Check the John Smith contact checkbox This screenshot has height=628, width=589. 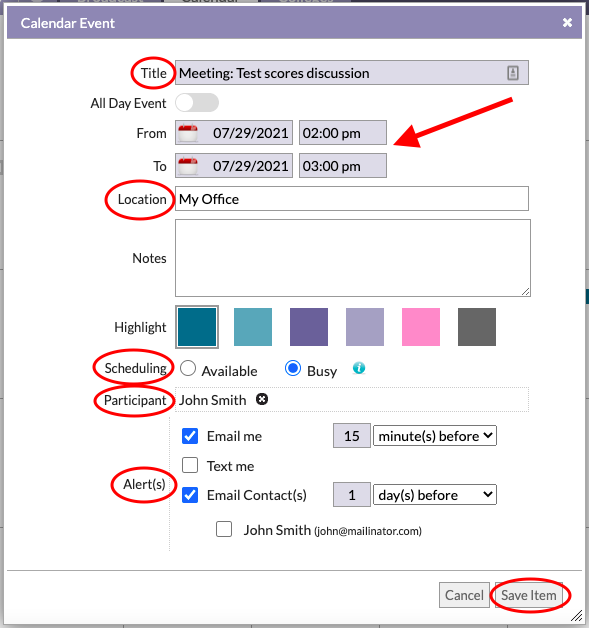click(x=224, y=529)
